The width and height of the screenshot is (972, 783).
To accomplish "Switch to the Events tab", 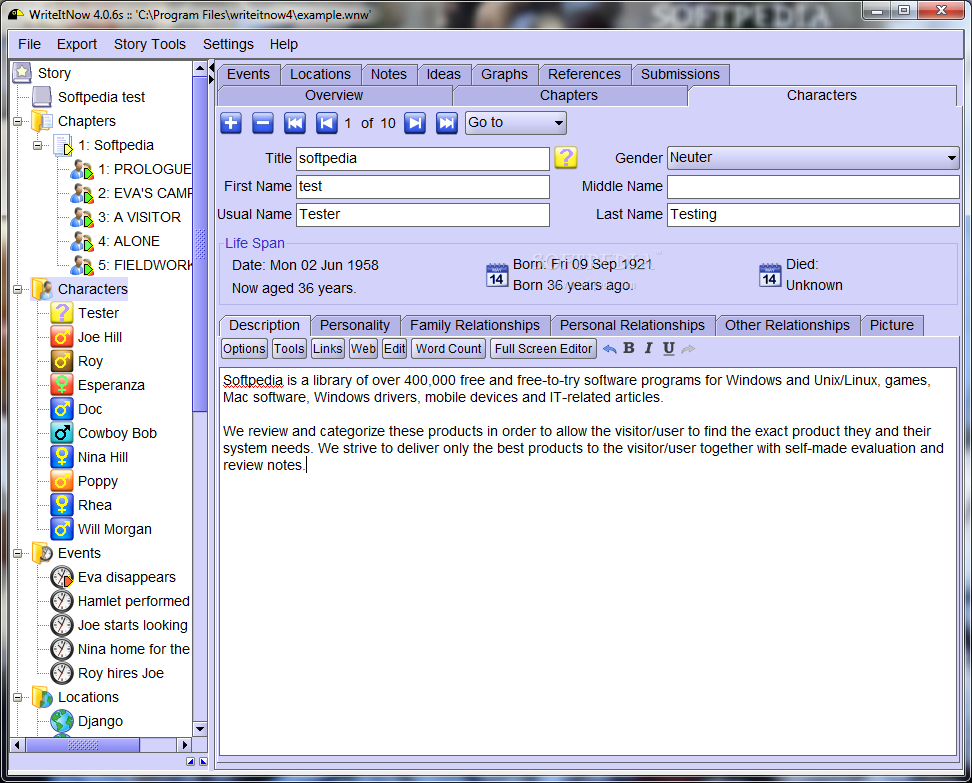I will coord(249,74).
